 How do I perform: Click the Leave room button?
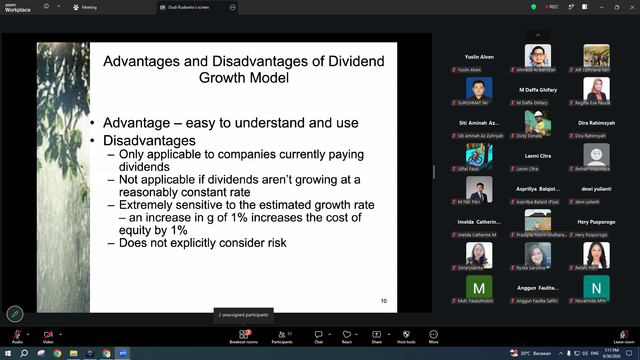coord(624,337)
